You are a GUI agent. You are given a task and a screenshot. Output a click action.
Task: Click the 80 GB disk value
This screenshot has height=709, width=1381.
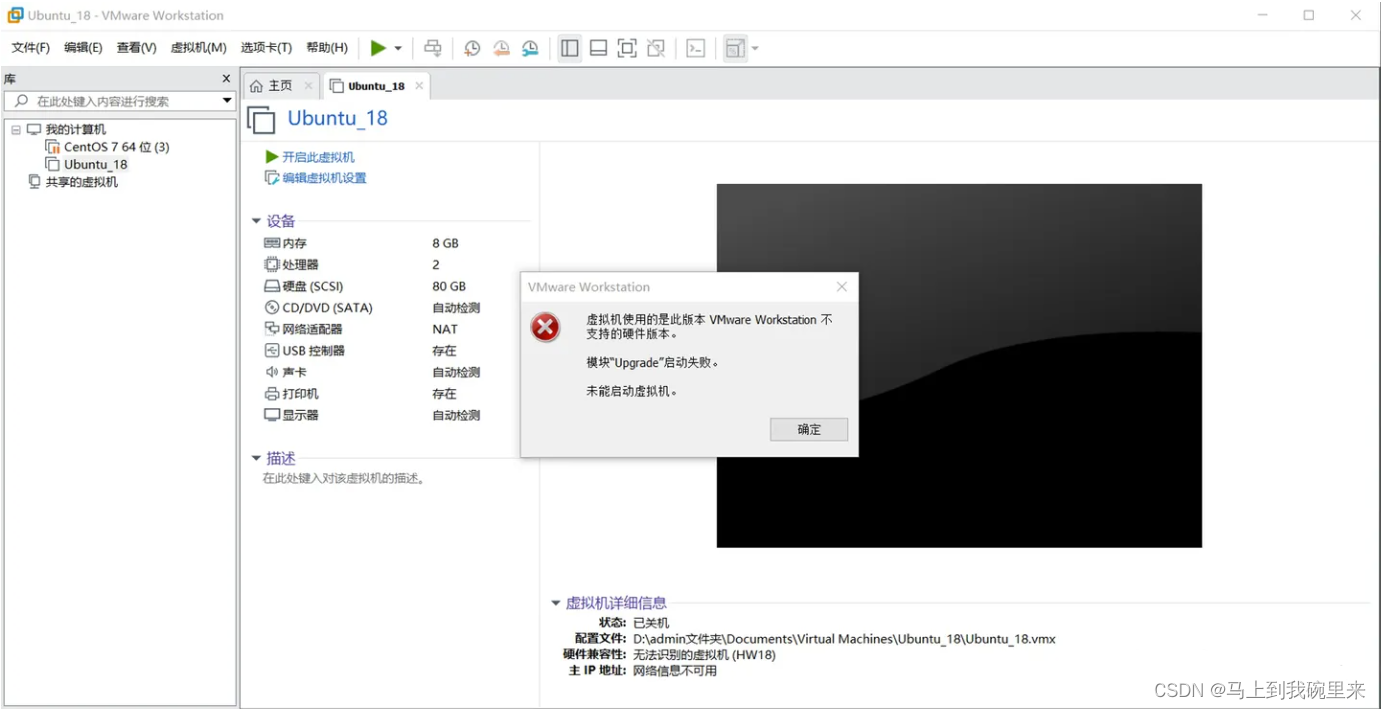pyautogui.click(x=449, y=286)
